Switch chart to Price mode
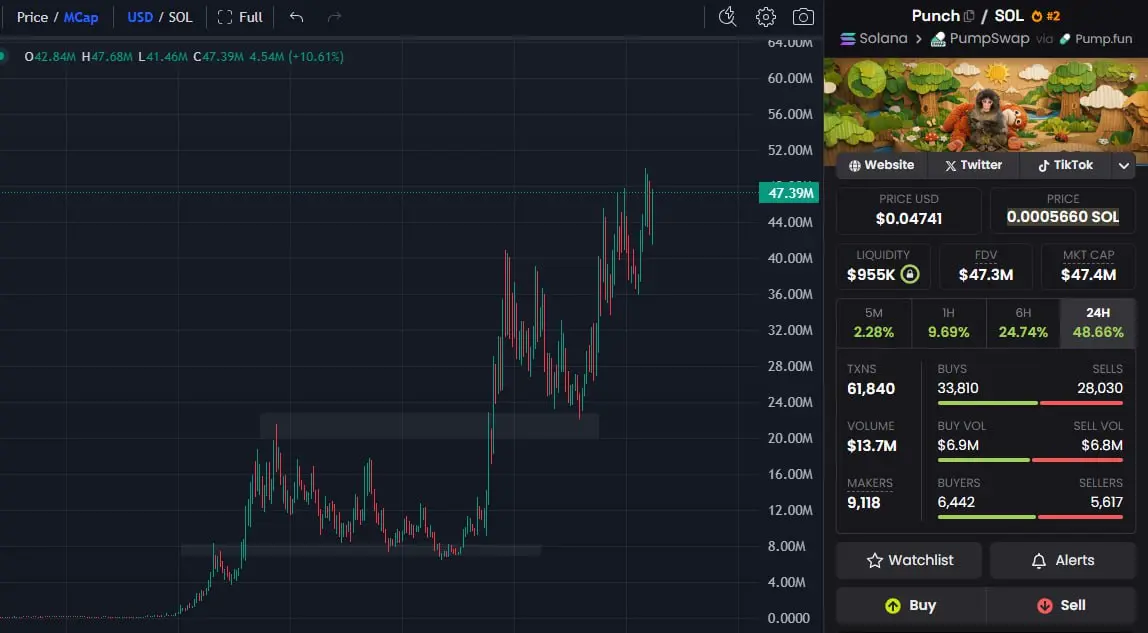This screenshot has width=1148, height=633. tap(32, 17)
